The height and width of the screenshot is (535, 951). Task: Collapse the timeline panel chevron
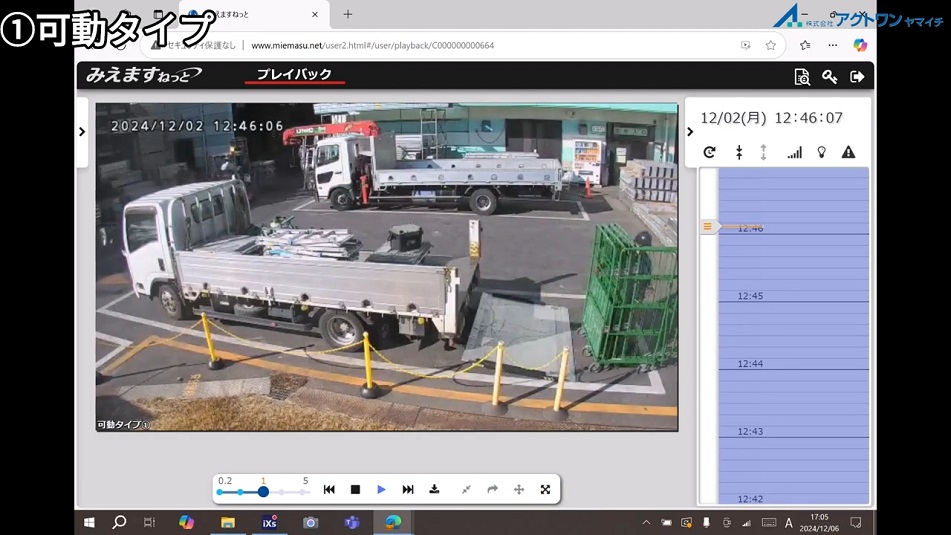coord(690,132)
